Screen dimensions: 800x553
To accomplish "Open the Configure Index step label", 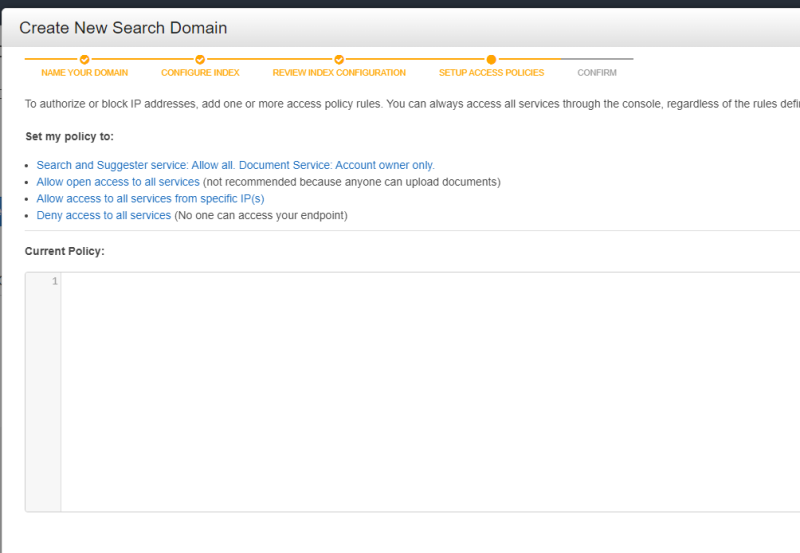I will tap(200, 73).
